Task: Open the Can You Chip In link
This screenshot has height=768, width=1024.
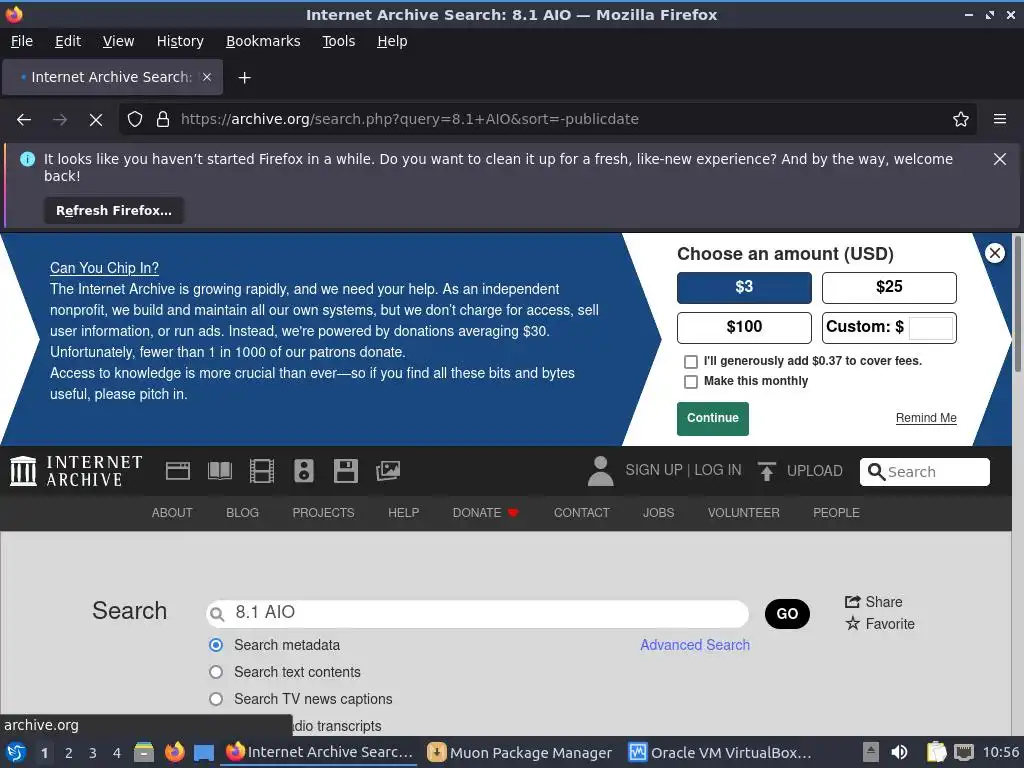Action: click(104, 268)
